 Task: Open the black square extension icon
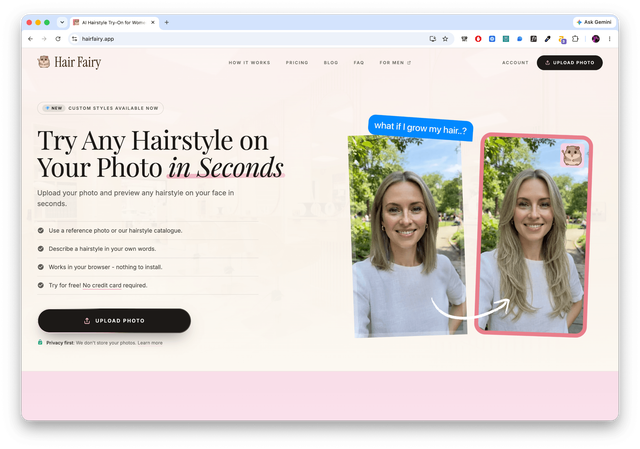[533, 39]
